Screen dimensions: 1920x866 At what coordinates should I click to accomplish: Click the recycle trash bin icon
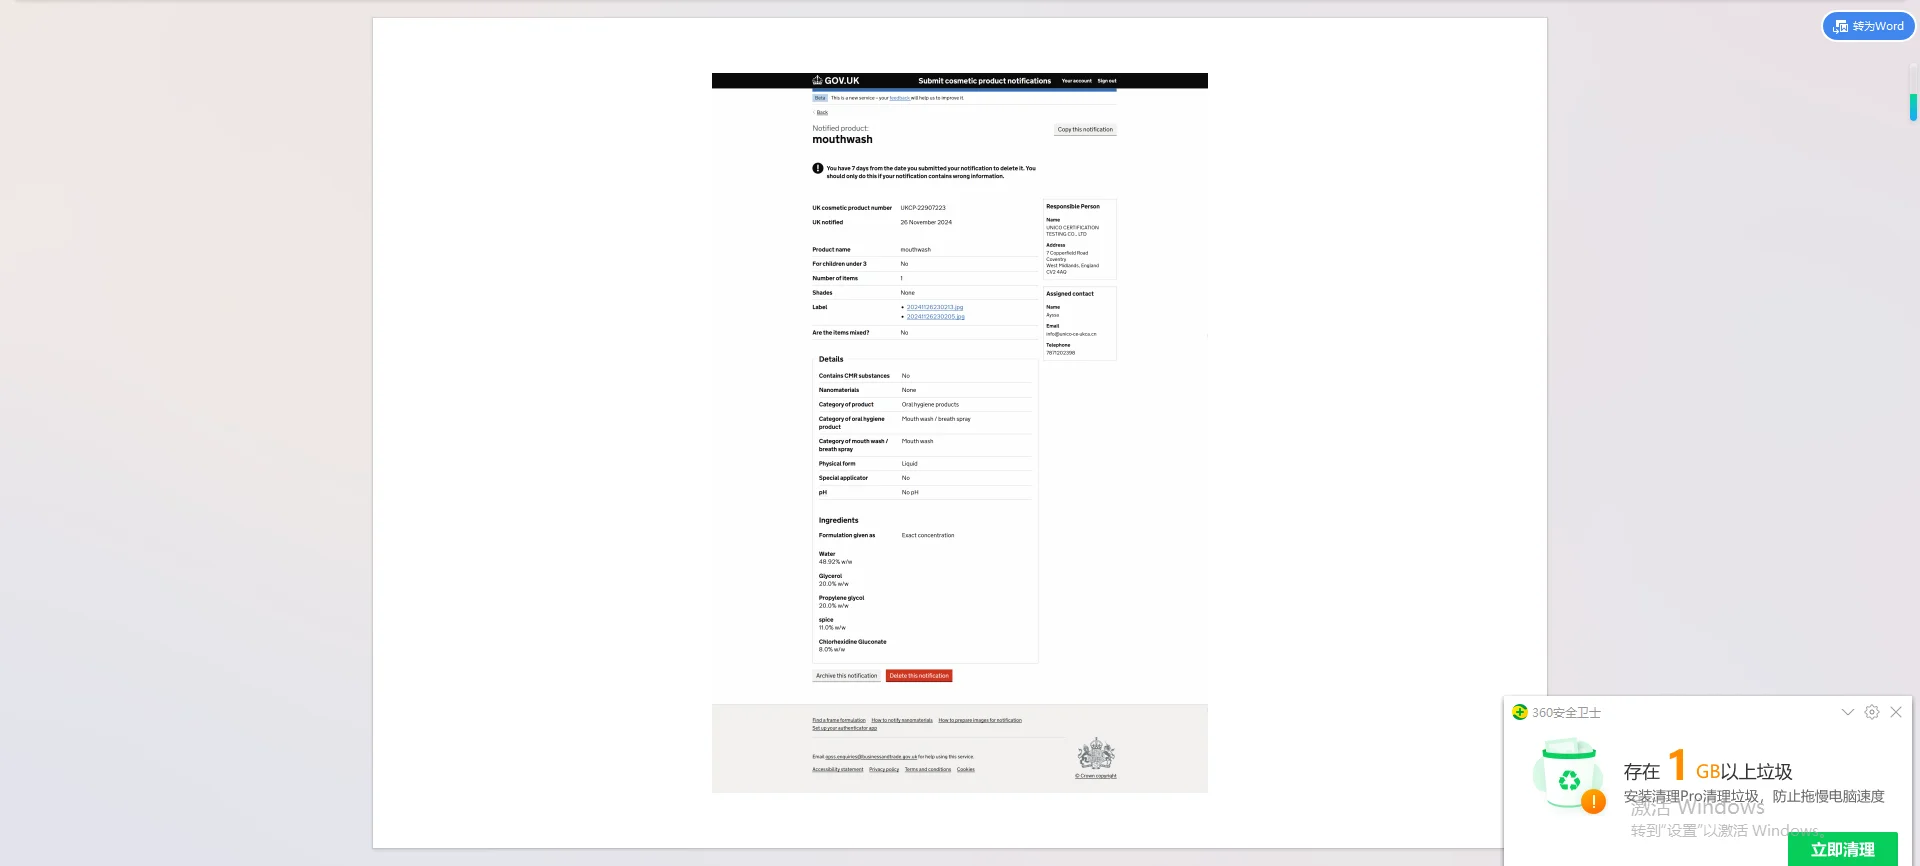coord(1568,775)
